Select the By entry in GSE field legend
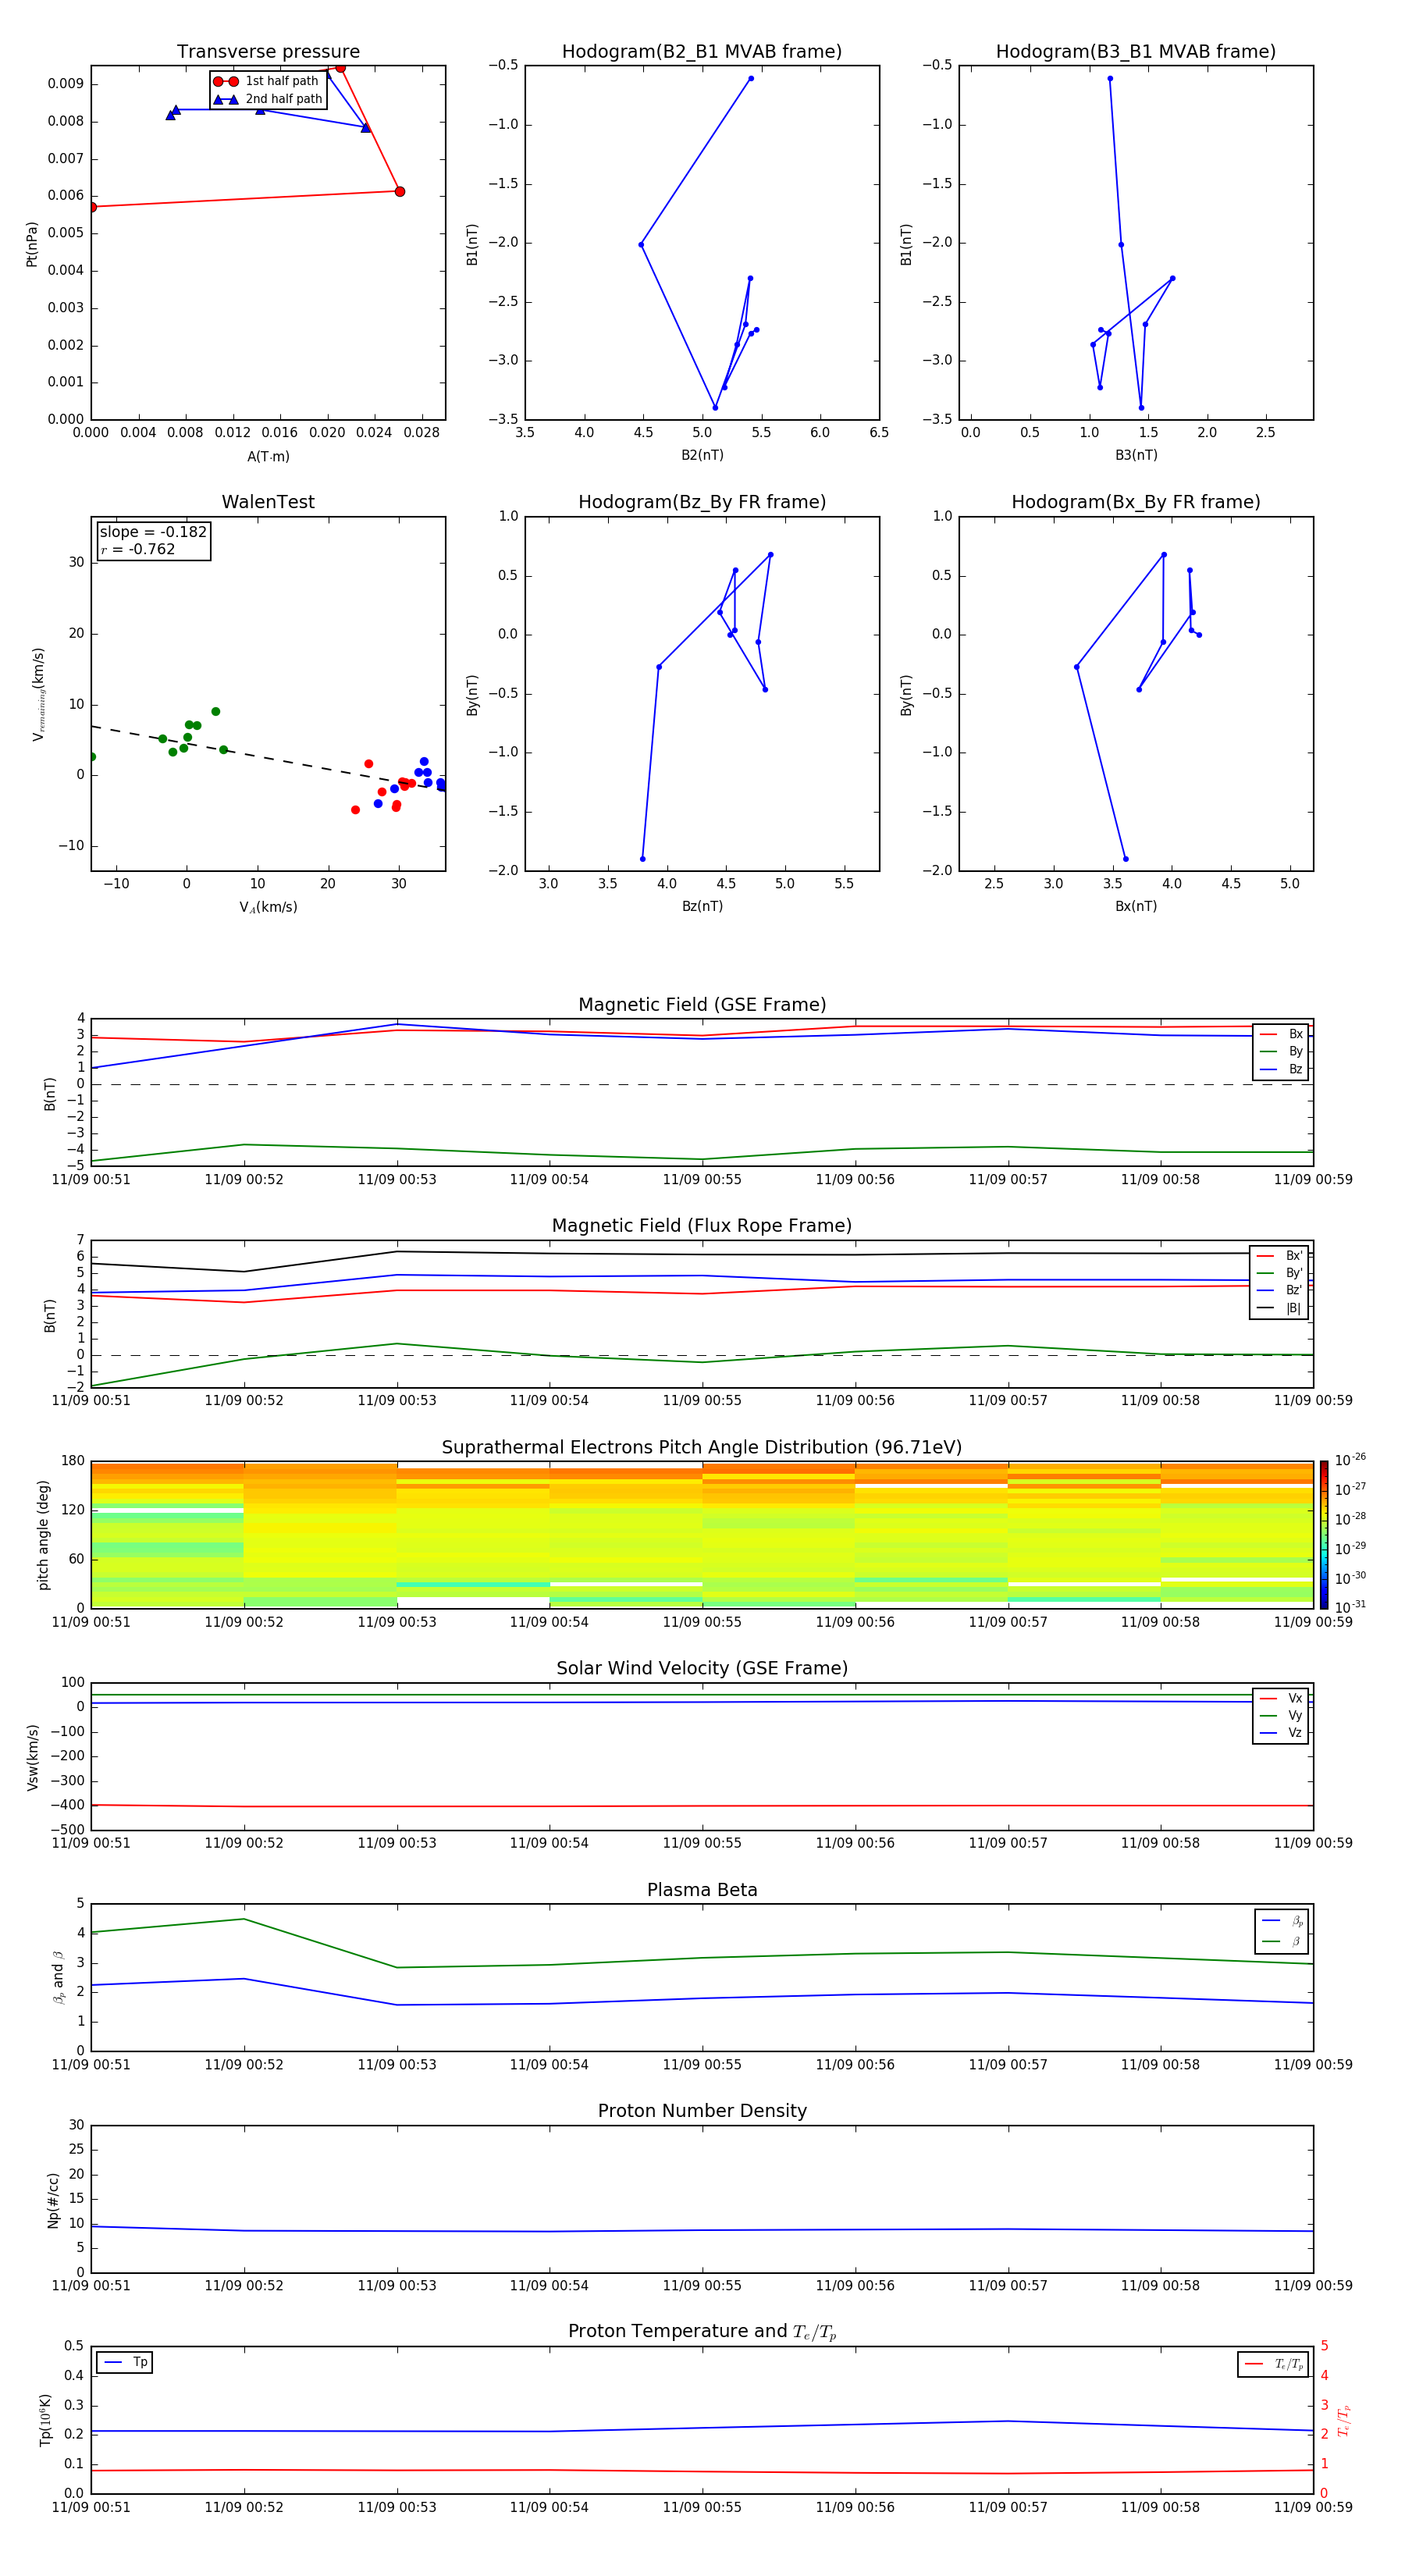Image resolution: width=1405 pixels, height=2576 pixels. coord(1281,1051)
